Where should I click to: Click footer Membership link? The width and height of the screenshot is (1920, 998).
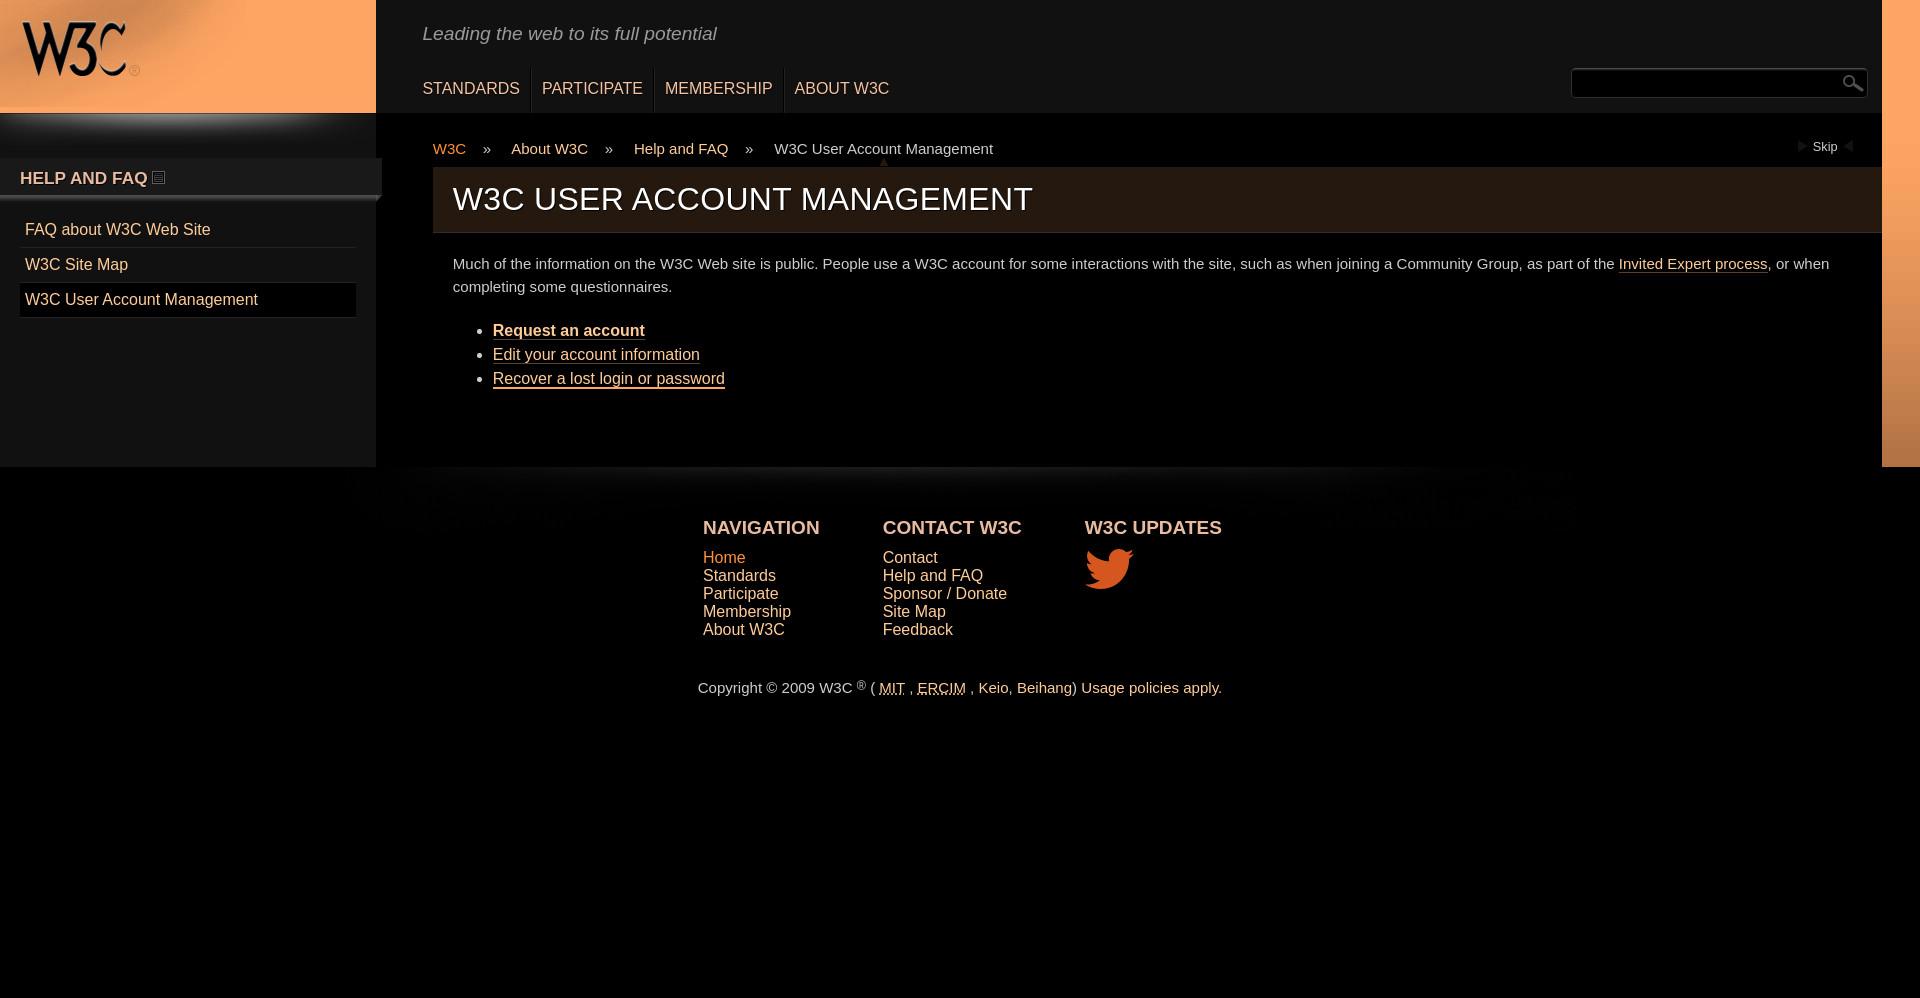[746, 612]
